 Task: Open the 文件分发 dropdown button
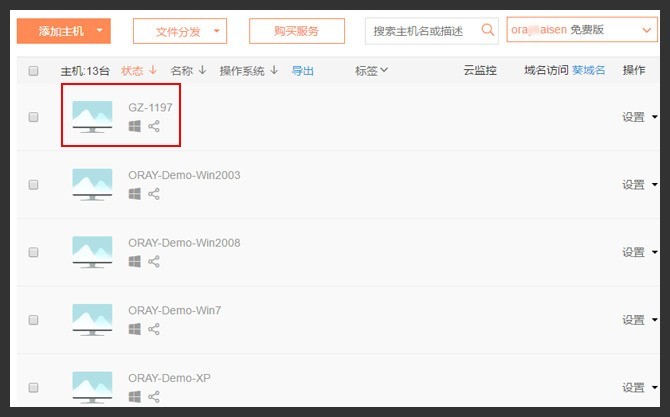180,31
